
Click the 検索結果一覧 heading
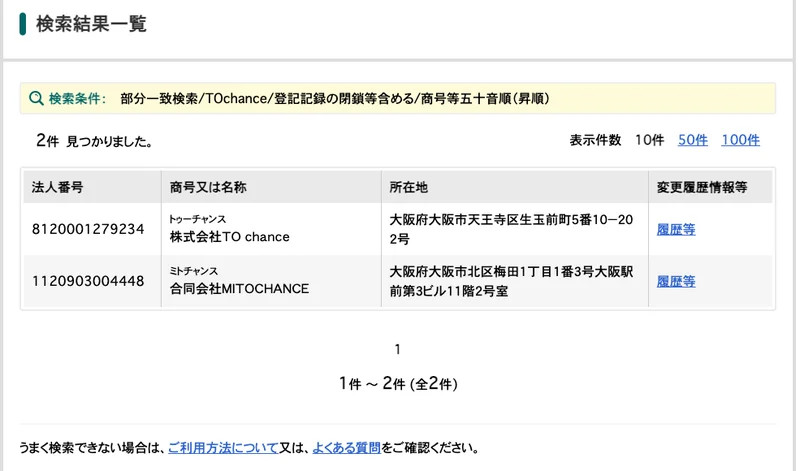[91, 24]
